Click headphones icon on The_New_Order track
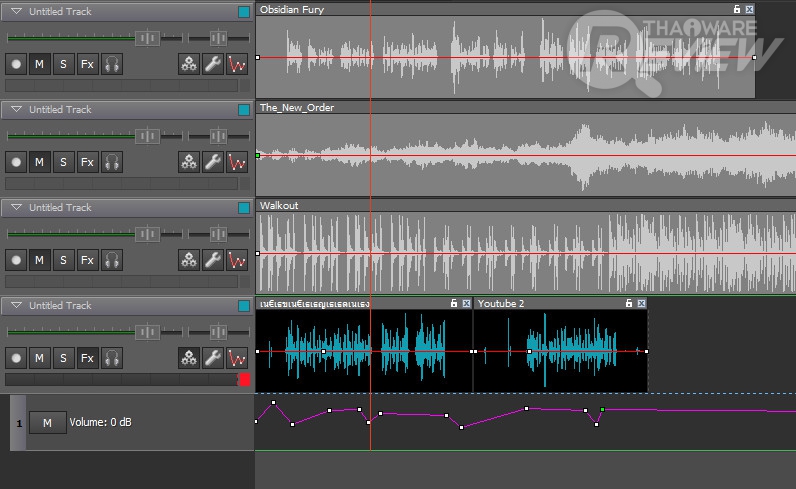The height and width of the screenshot is (489, 796). (x=112, y=162)
